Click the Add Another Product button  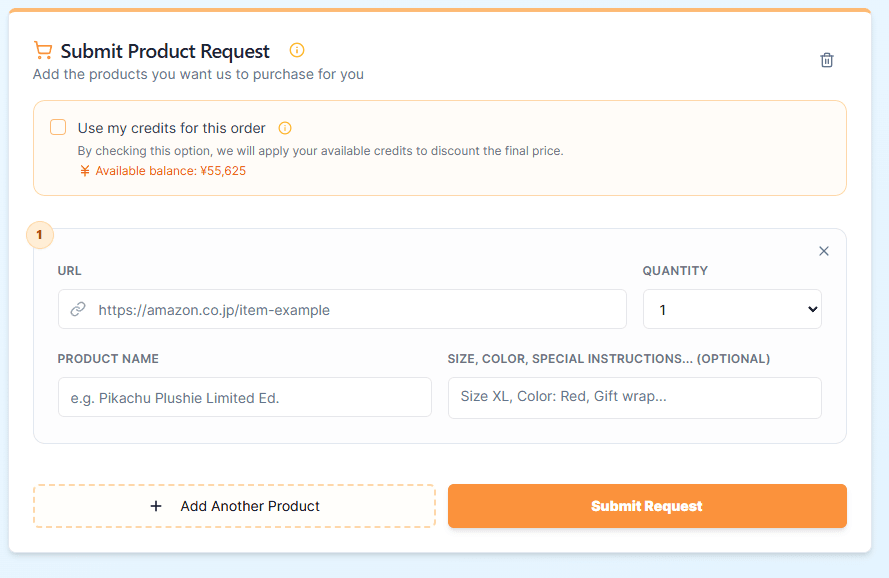[x=234, y=506]
